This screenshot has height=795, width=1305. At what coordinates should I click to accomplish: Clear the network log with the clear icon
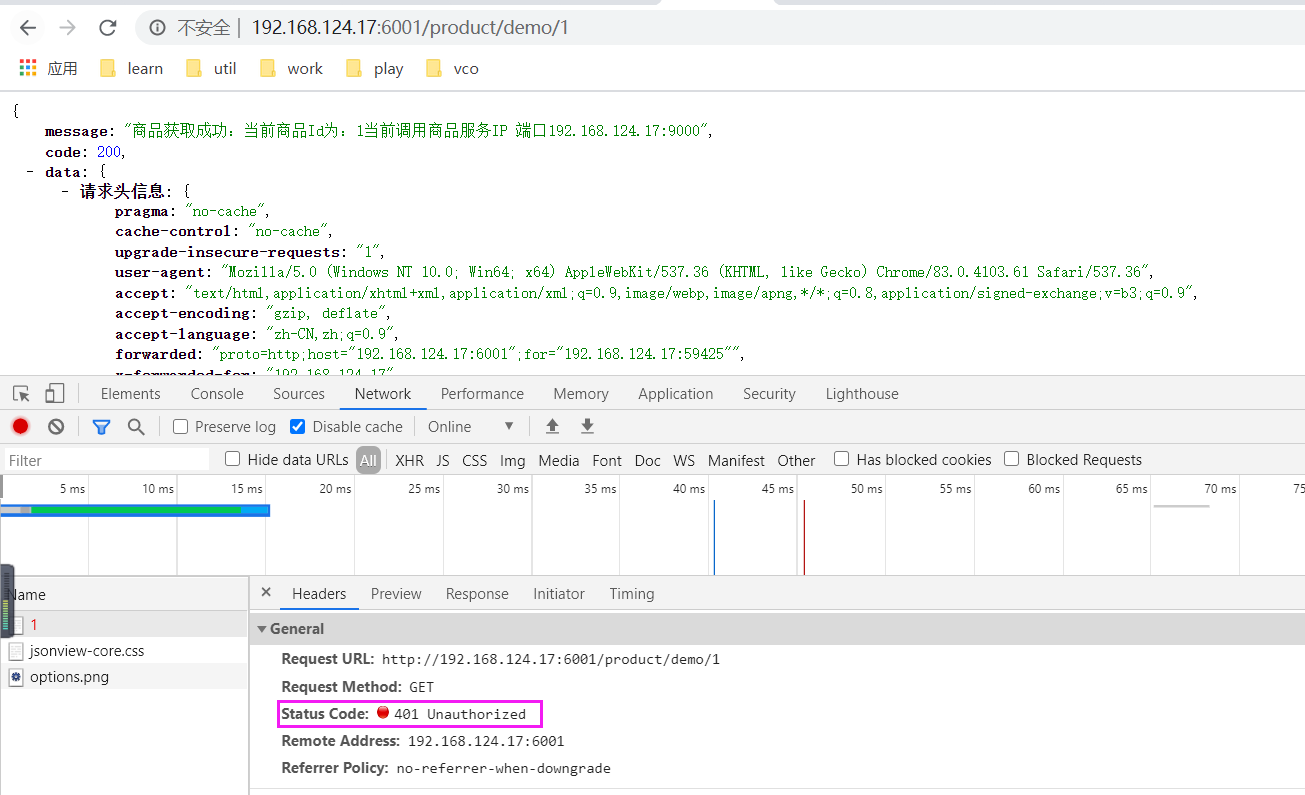click(56, 426)
